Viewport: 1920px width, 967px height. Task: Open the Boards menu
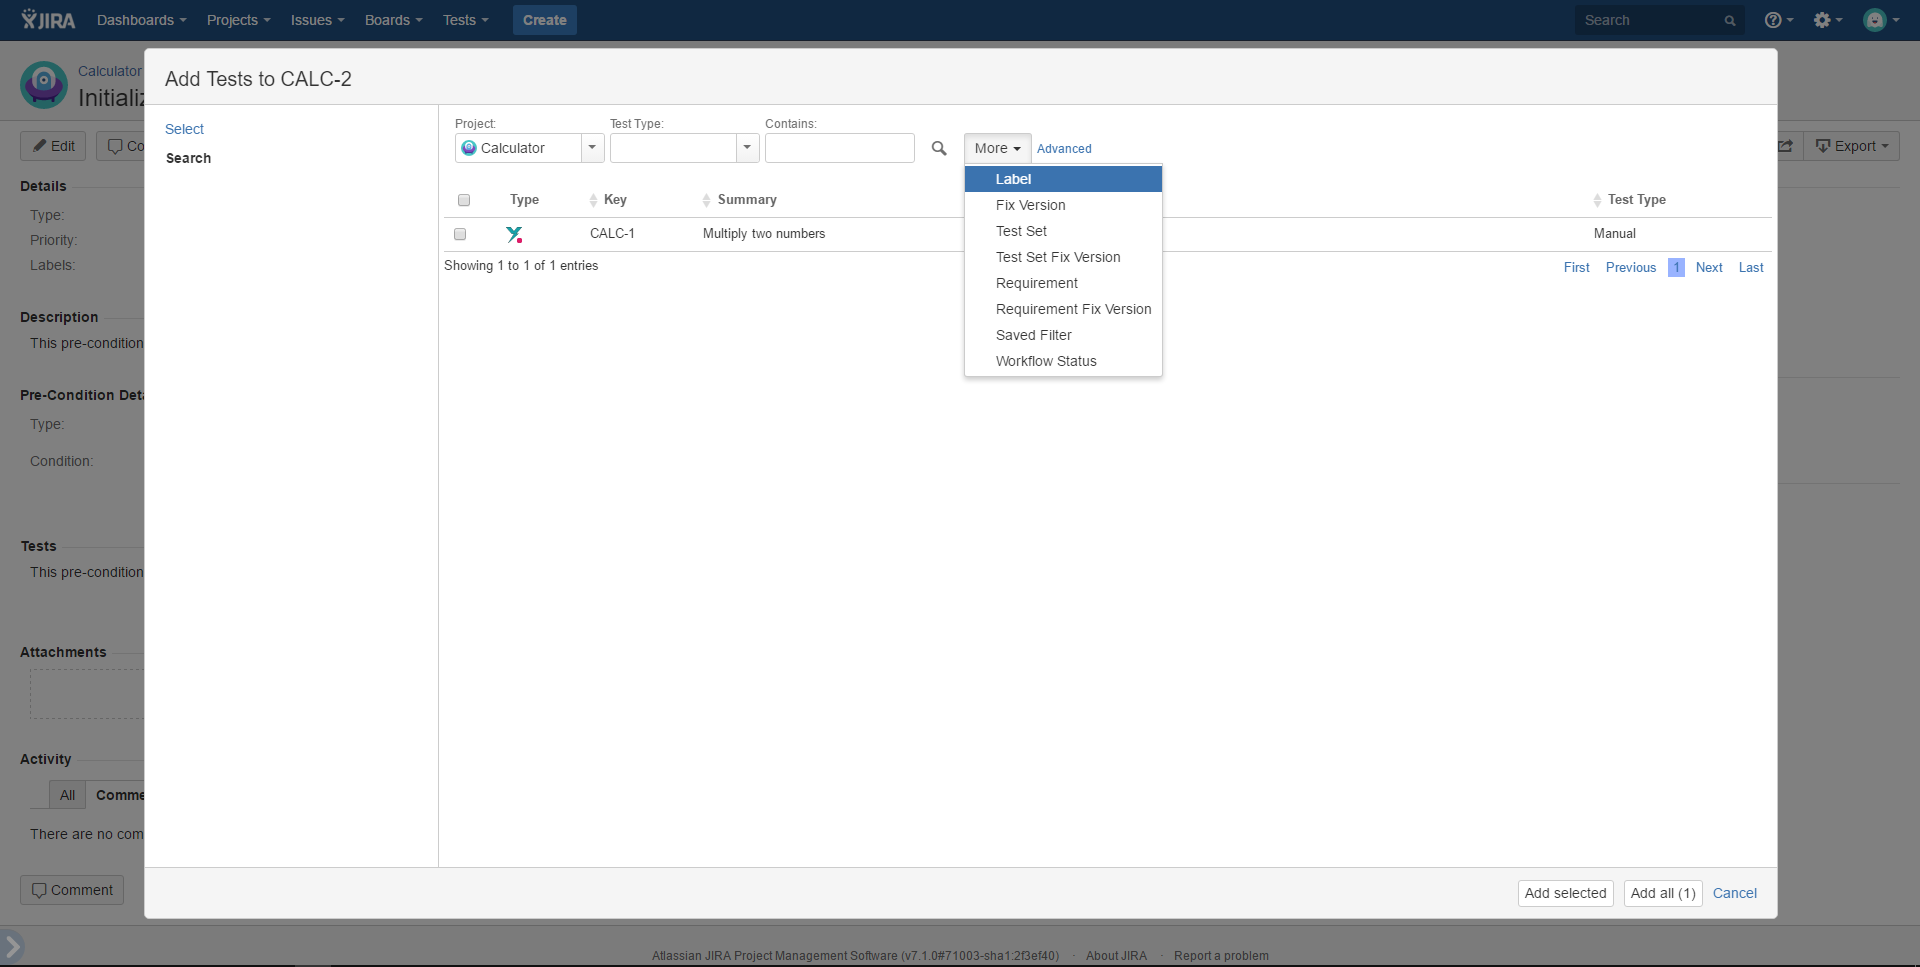tap(393, 20)
